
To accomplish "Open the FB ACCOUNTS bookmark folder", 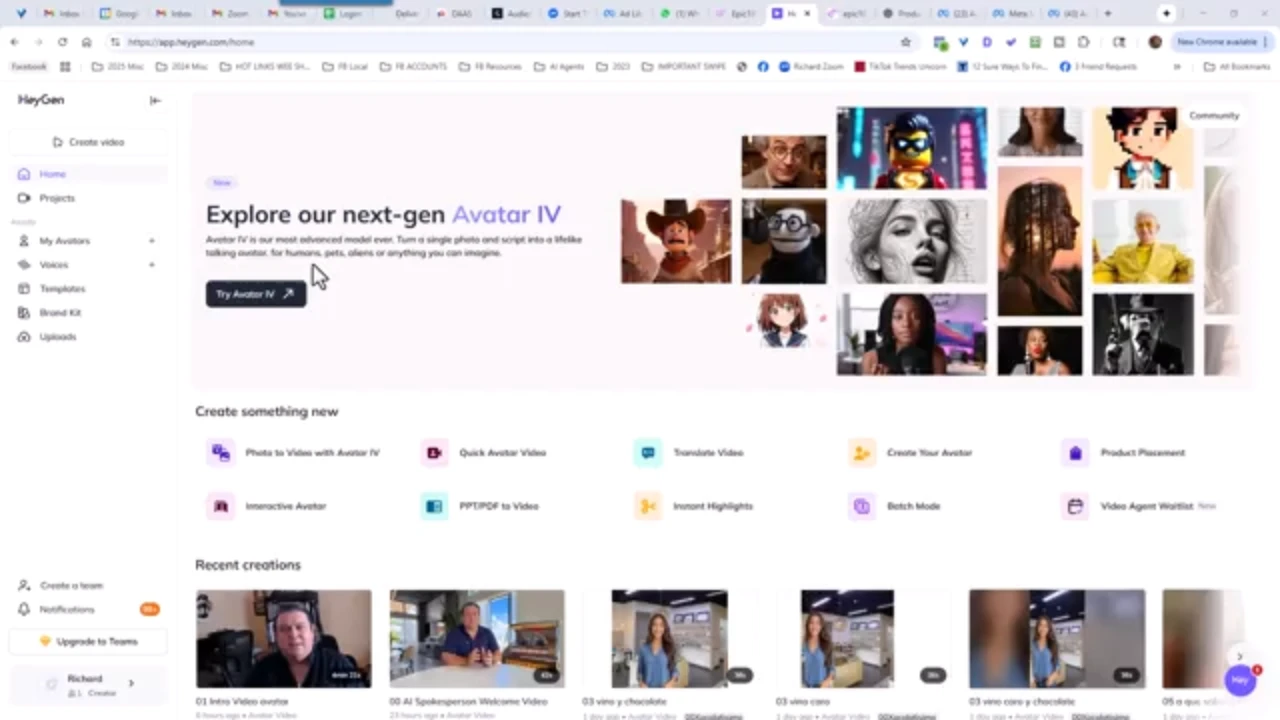I will (416, 67).
